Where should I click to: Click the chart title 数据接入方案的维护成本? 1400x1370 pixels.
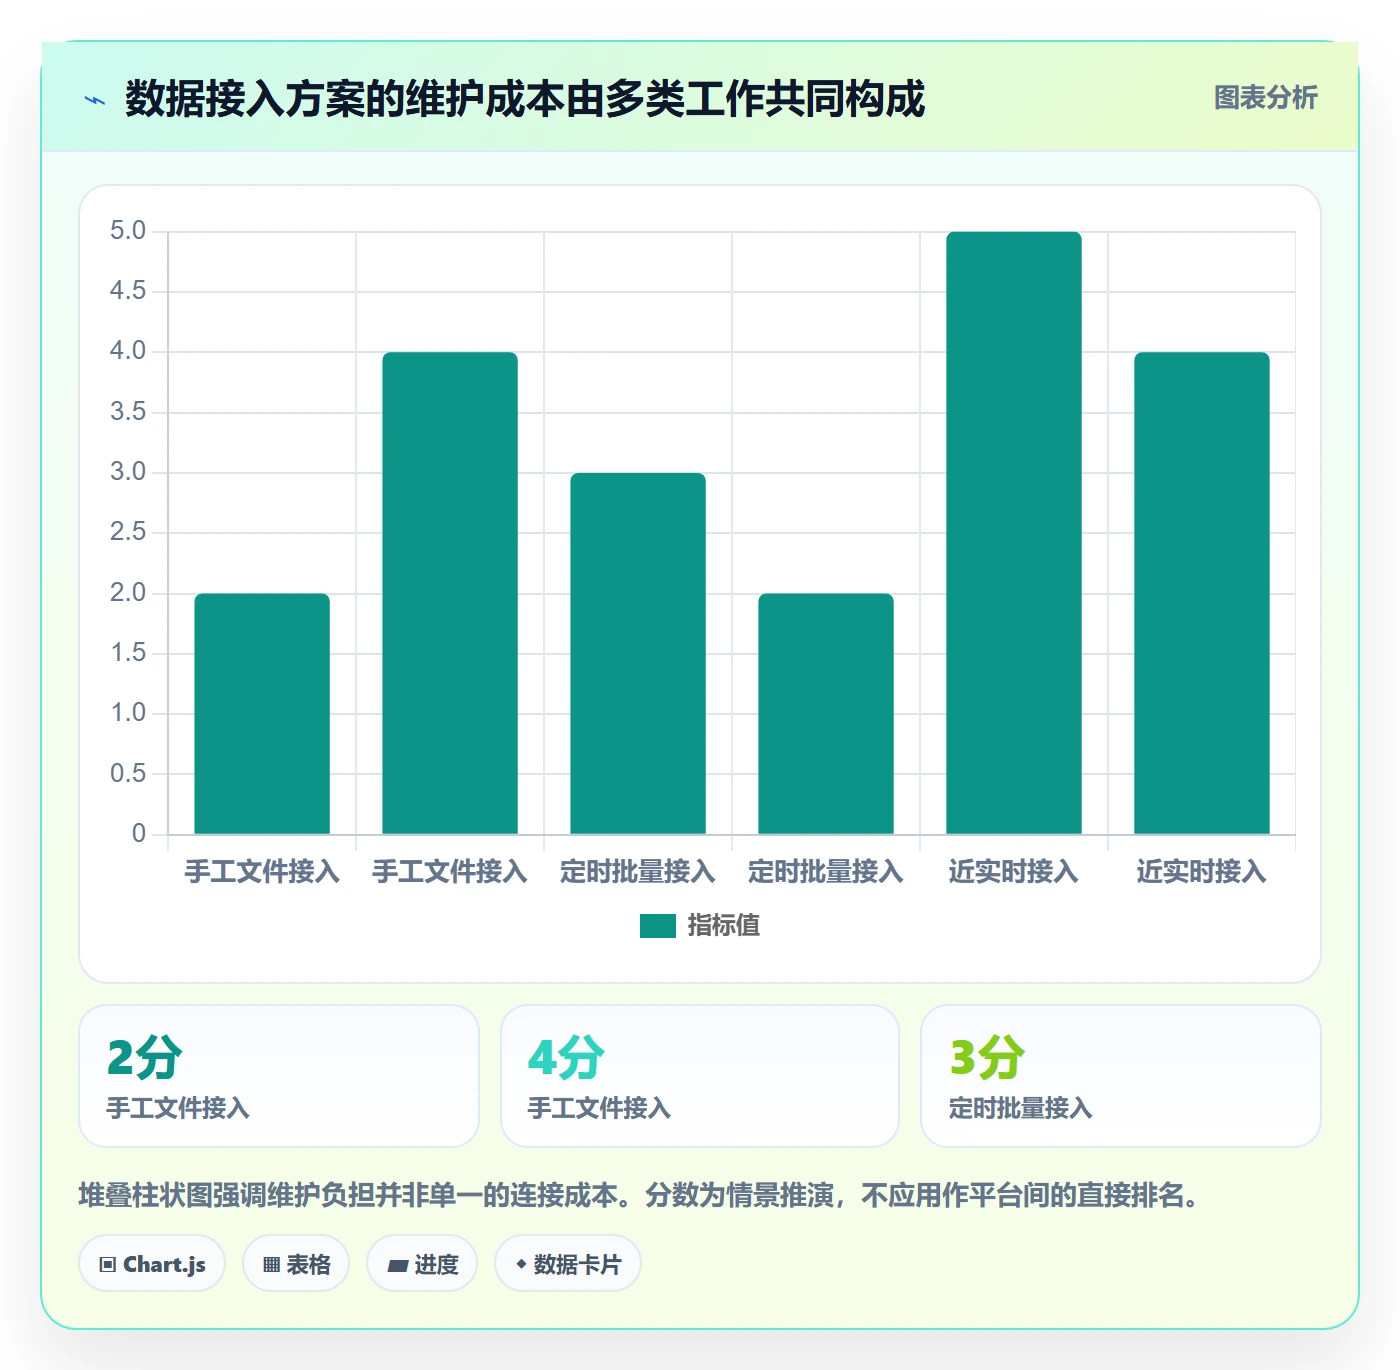[x=525, y=99]
